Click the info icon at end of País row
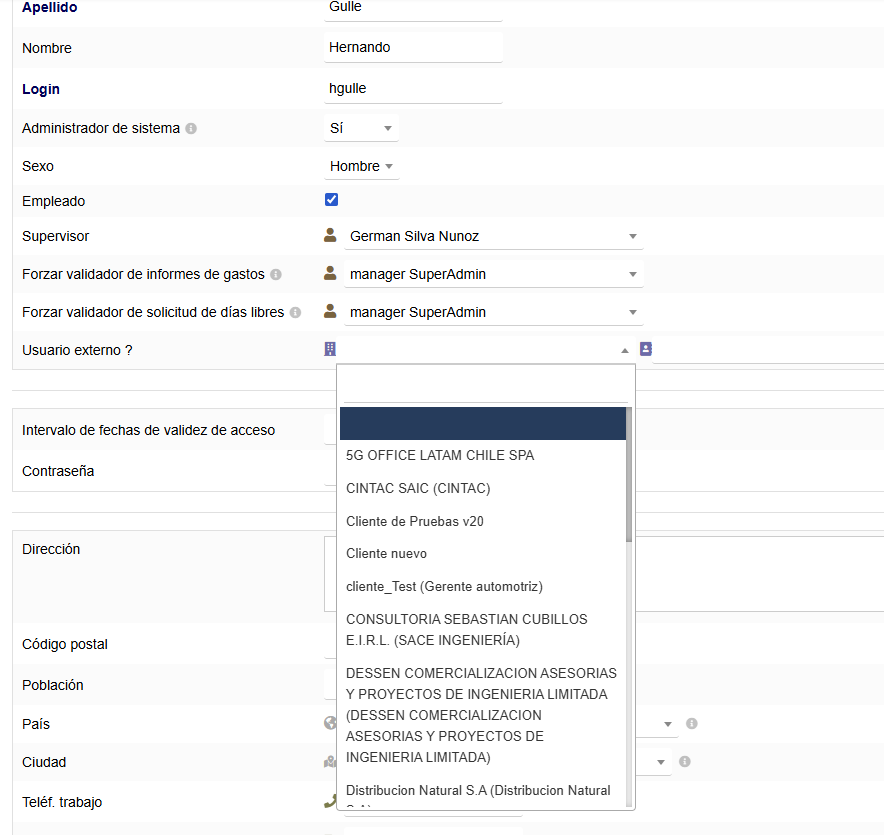The image size is (884, 835). point(691,724)
